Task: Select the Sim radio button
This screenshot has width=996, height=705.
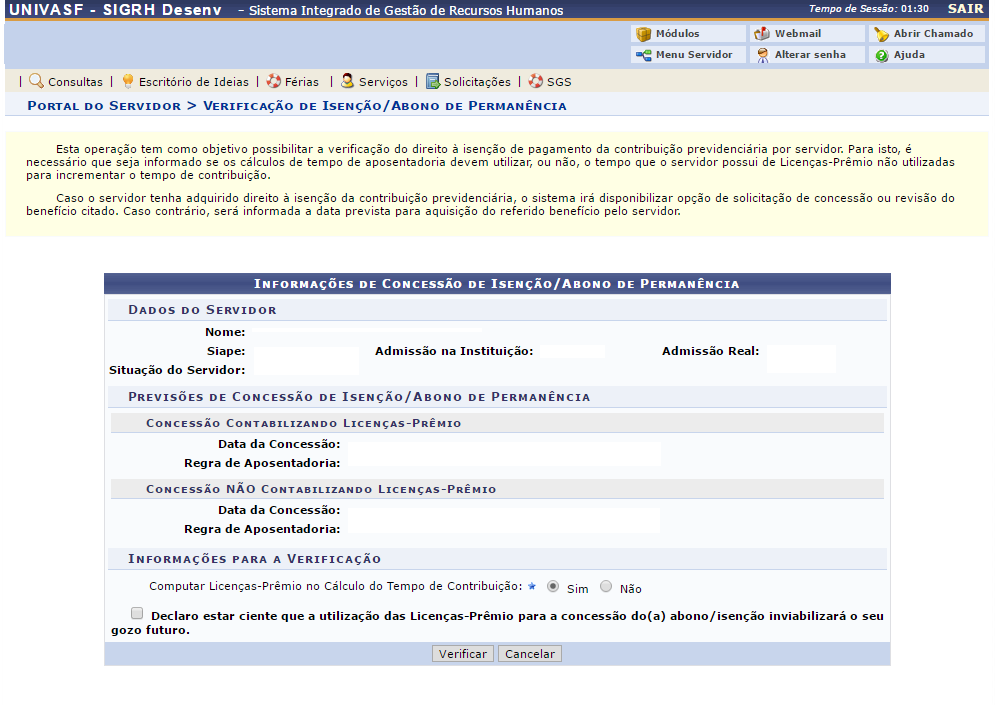Action: click(553, 587)
